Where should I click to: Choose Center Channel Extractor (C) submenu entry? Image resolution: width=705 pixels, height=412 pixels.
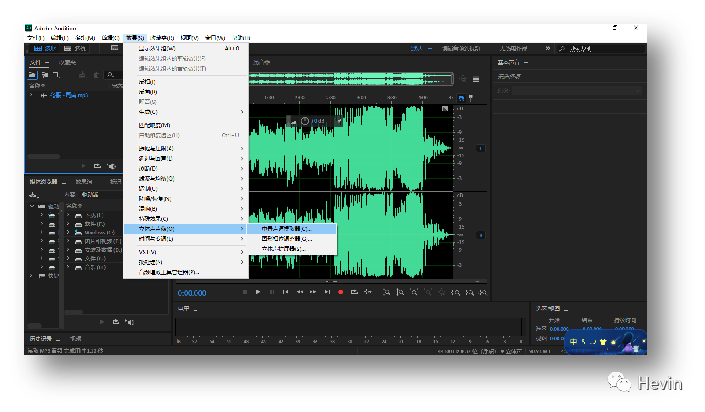(291, 228)
